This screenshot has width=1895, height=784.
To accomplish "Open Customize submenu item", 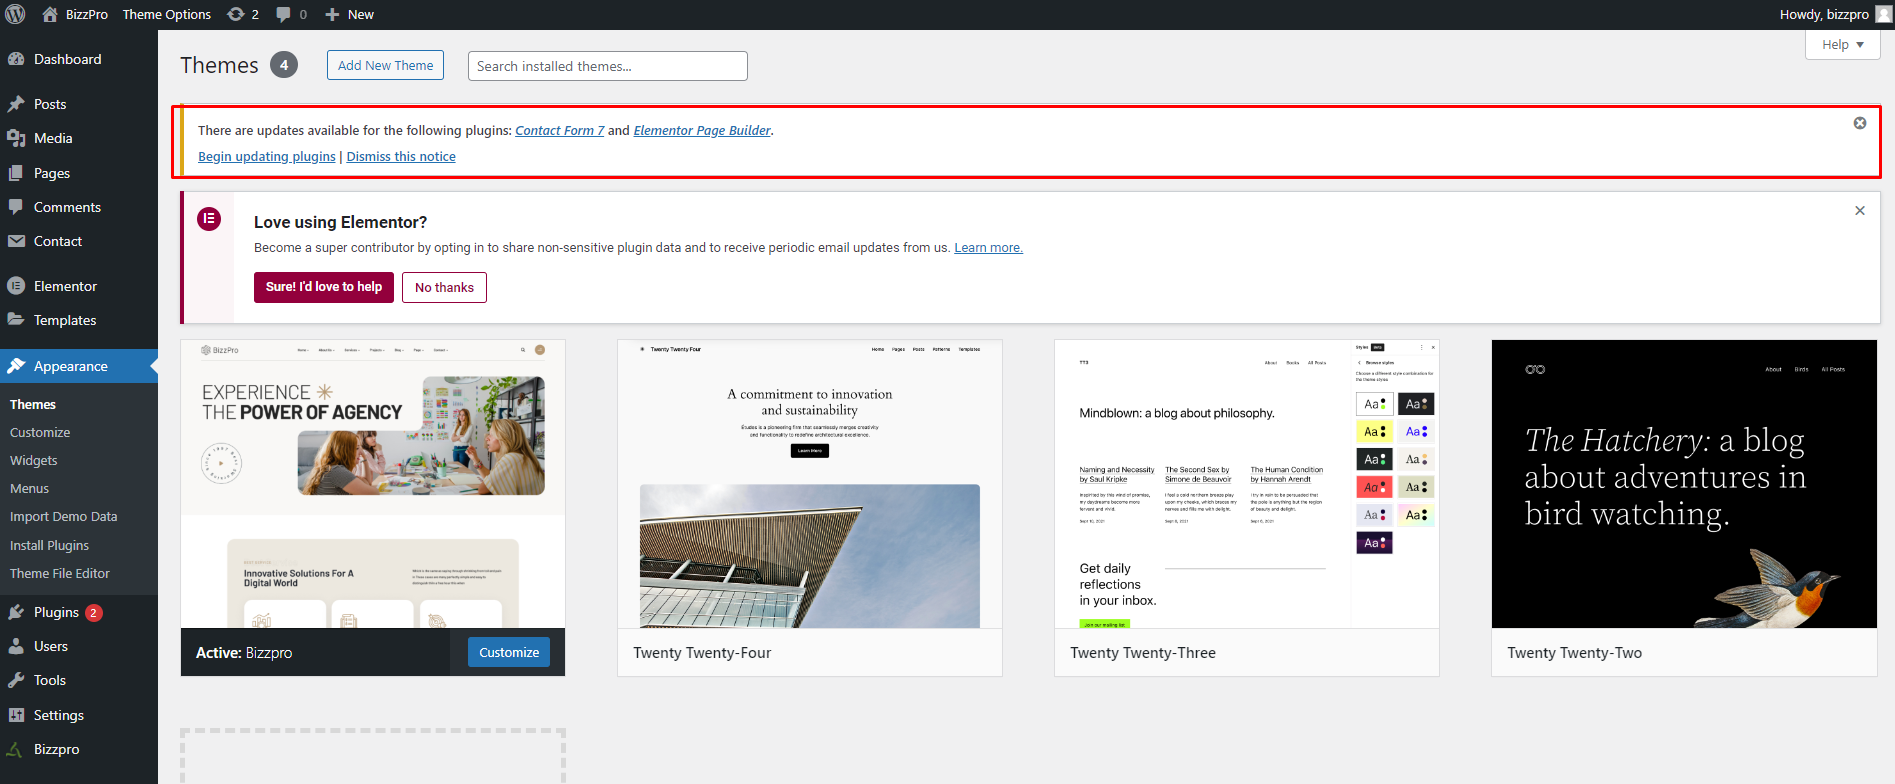I will 40,433.
